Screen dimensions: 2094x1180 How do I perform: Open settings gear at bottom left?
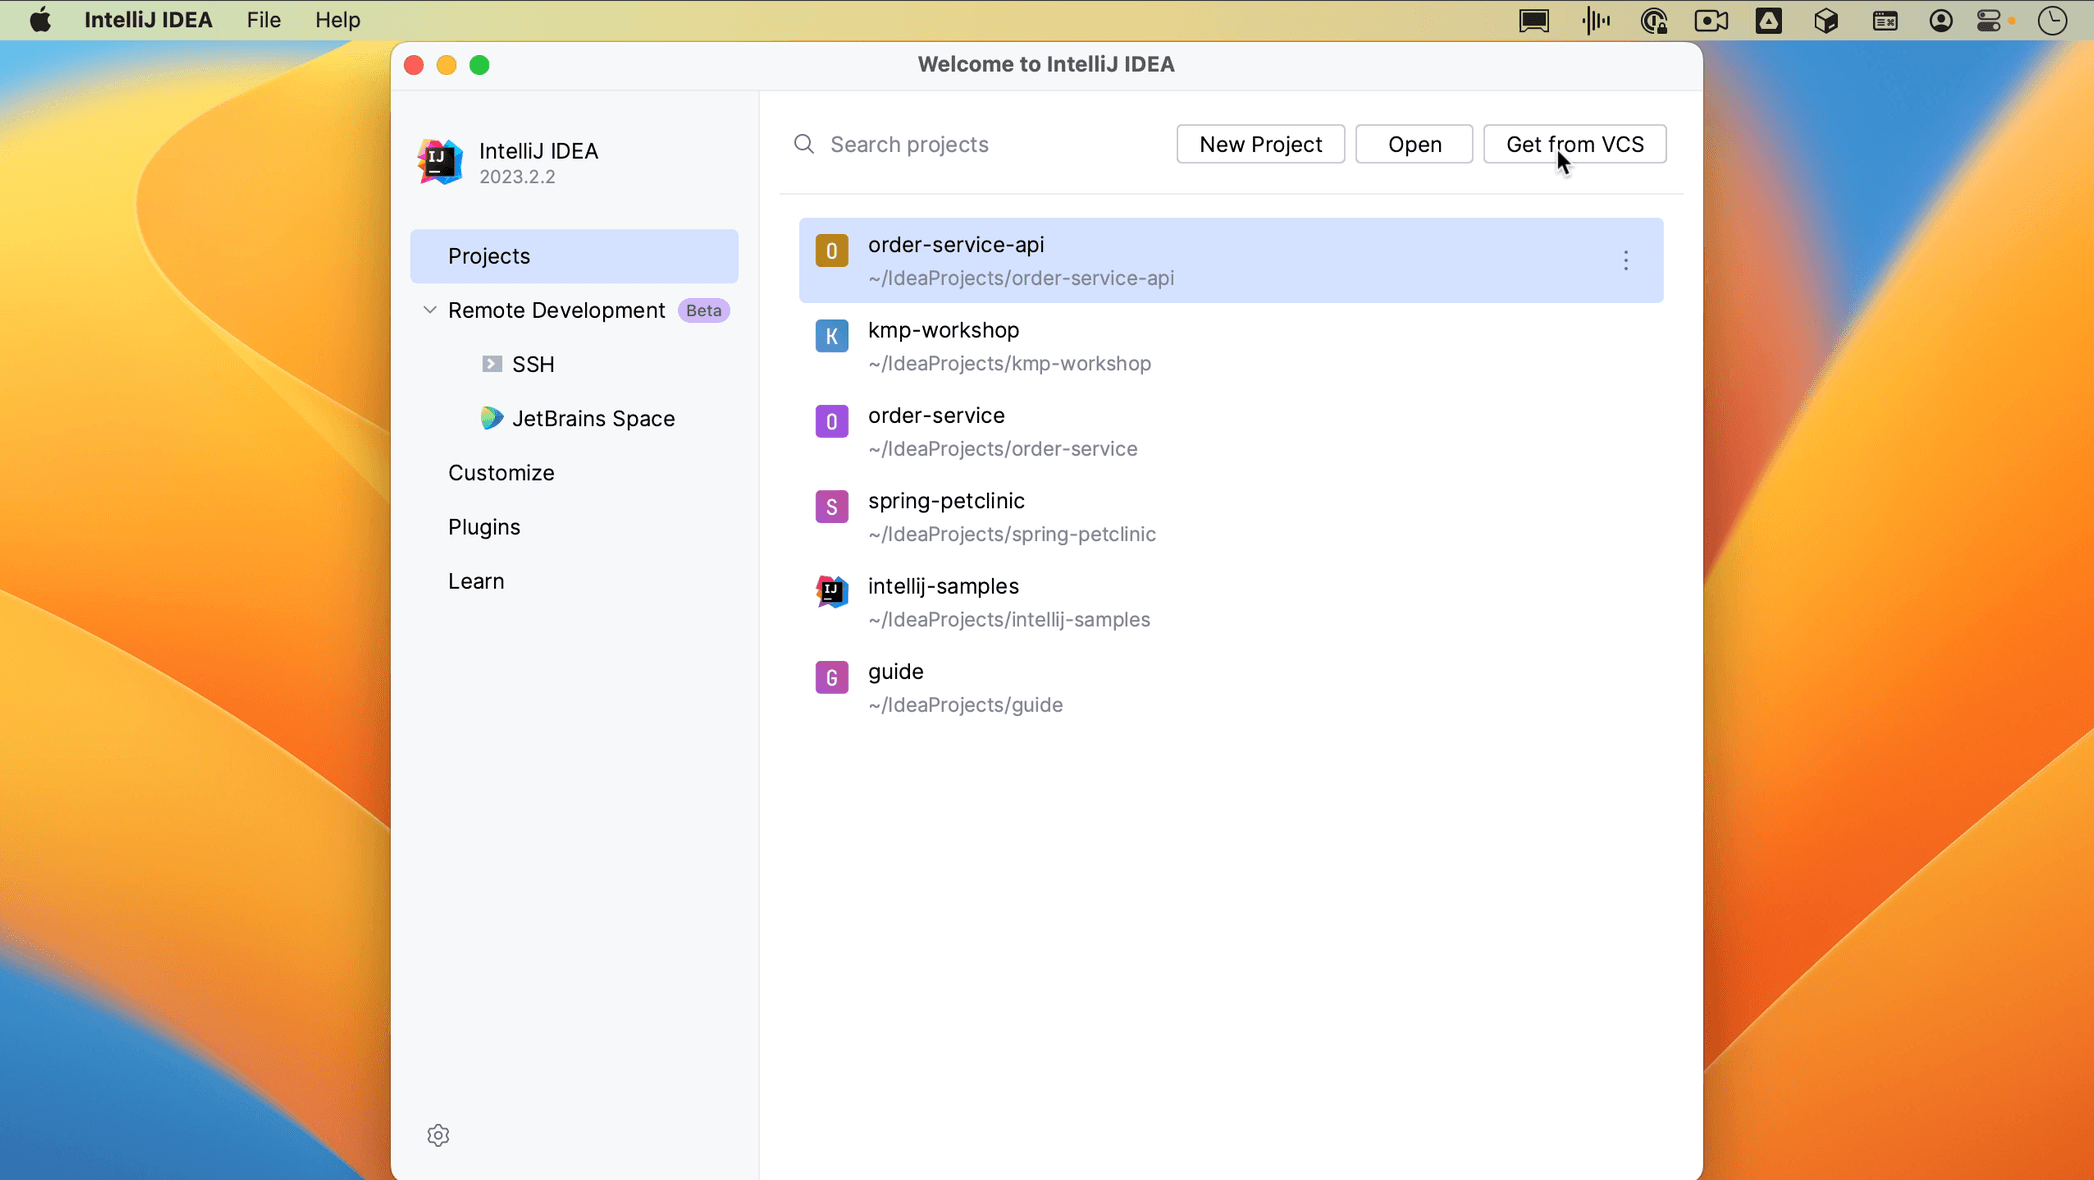[438, 1135]
